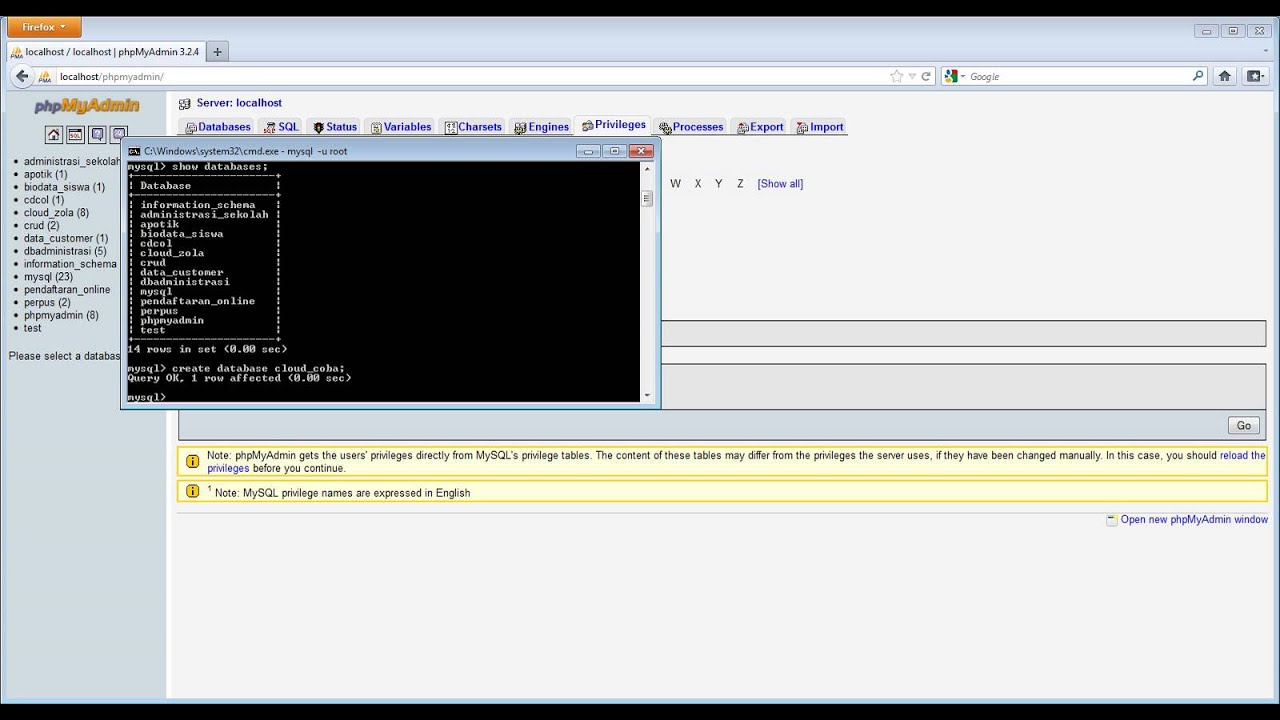Click the Firefox back arrow button
The image size is (1280, 720).
(22, 76)
